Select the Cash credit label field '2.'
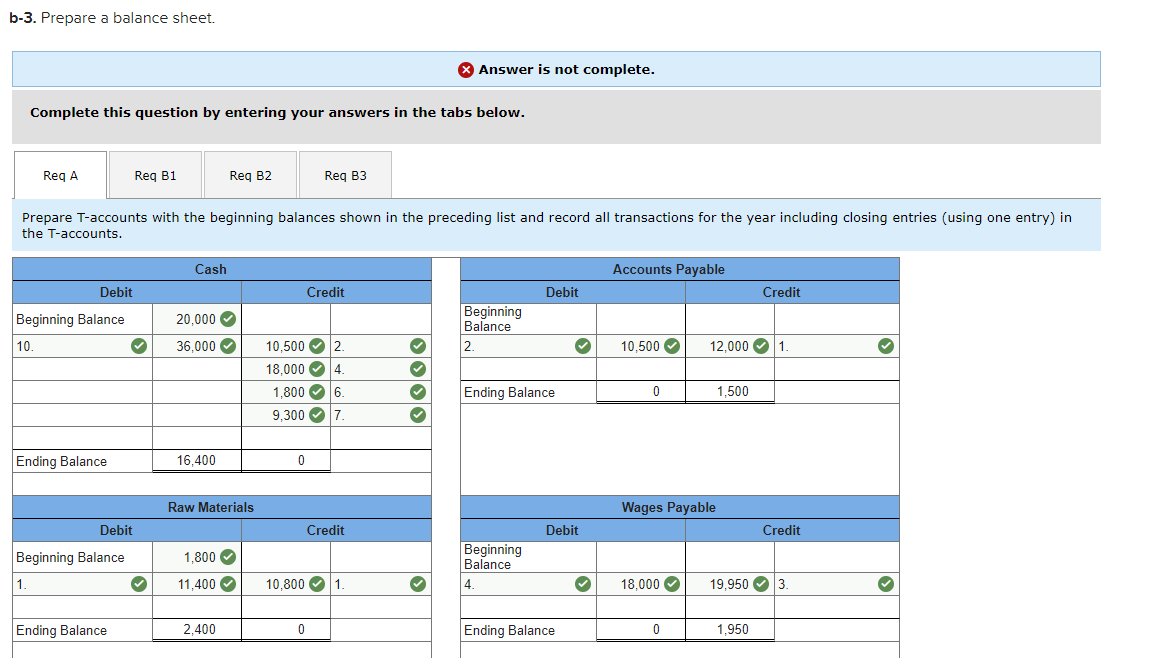1172x658 pixels. click(x=380, y=346)
